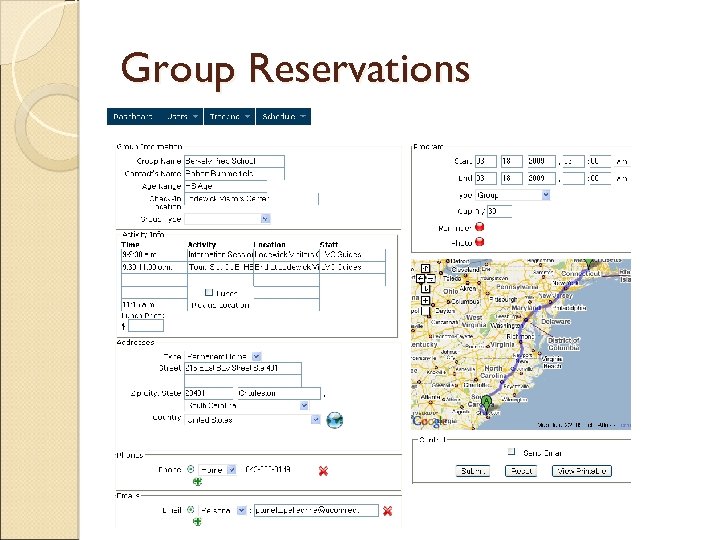This screenshot has width=720, height=540.
Task: Click the Submit button
Action: 472,471
